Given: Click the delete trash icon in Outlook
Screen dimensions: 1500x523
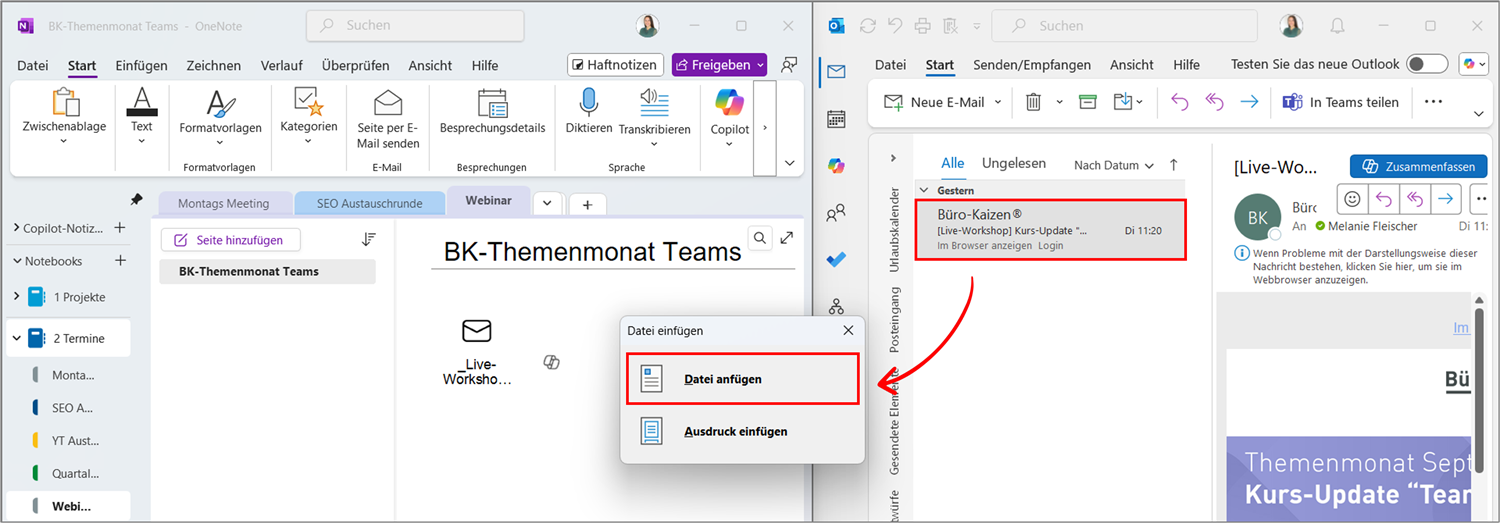Looking at the screenshot, I should pos(1033,102).
